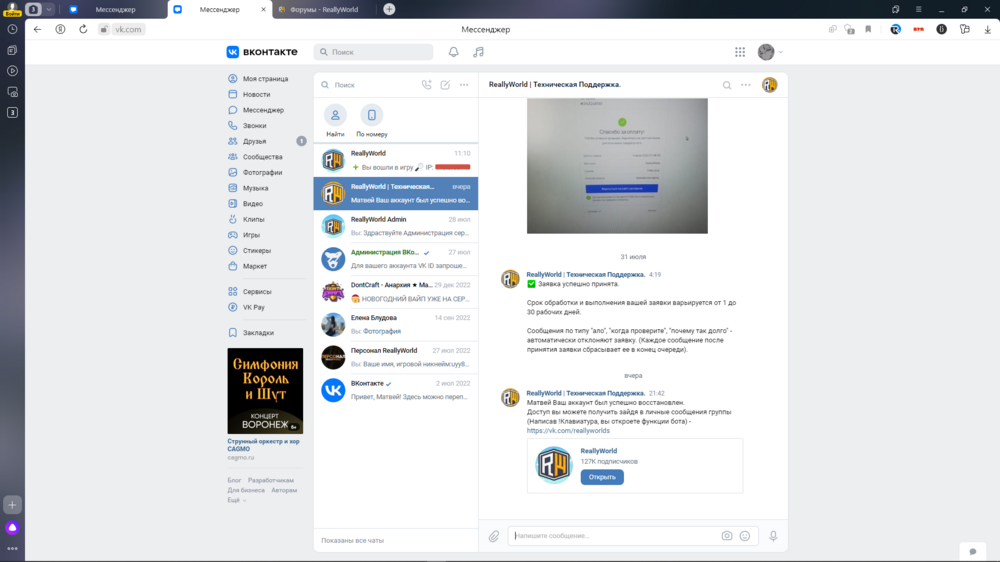This screenshot has height=562, width=1000.
Task: Open VK notifications bell
Action: pyautogui.click(x=453, y=52)
